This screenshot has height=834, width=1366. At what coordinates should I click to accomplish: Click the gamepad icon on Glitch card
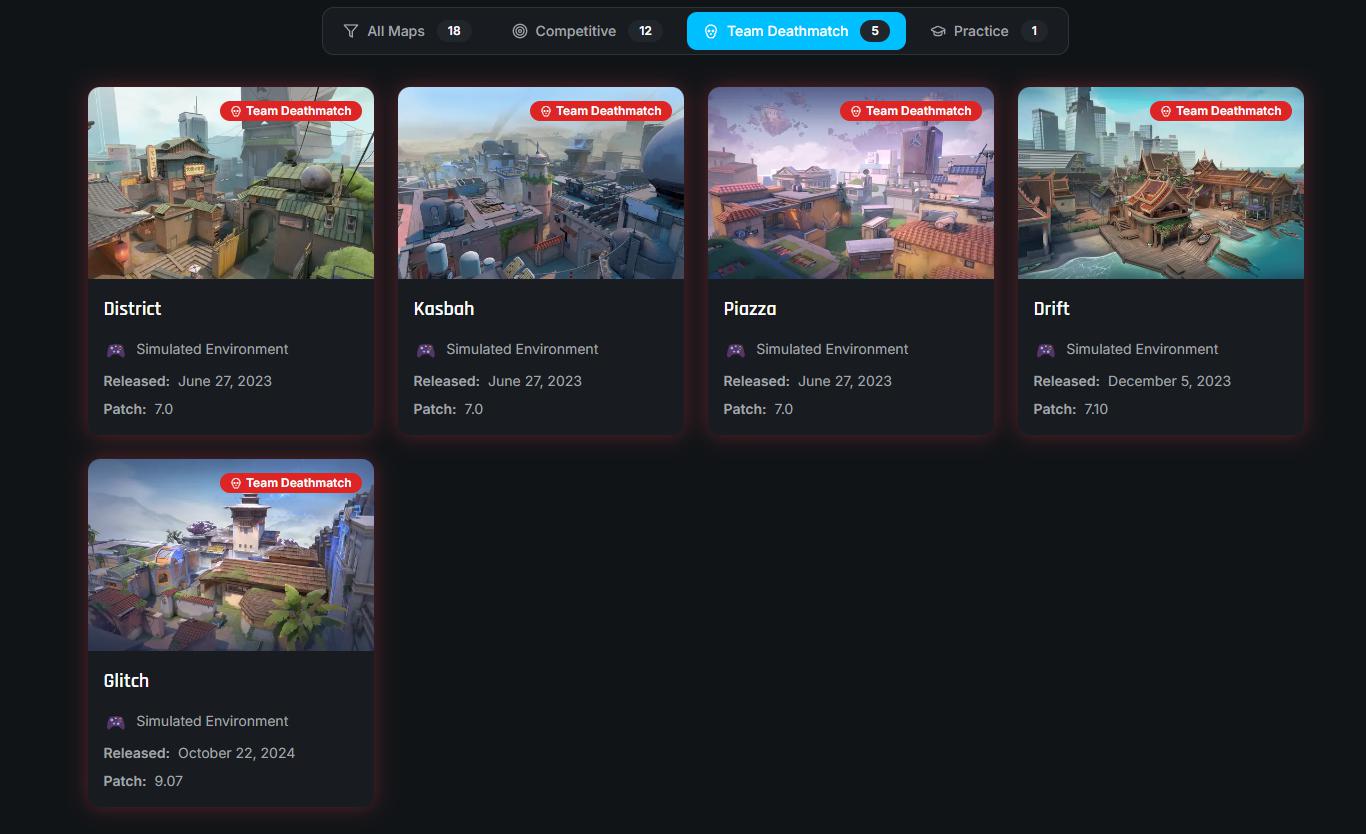pyautogui.click(x=116, y=722)
